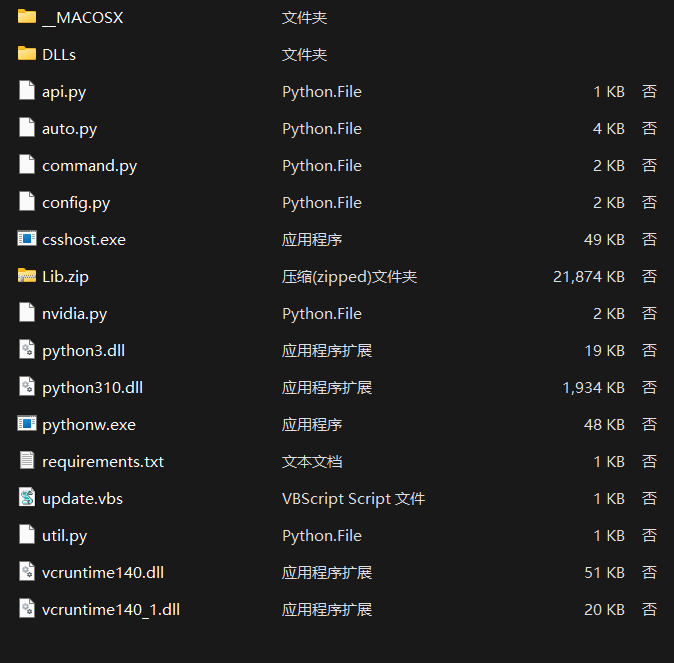
Task: Click the csshost.exe application icon
Action: (x=27, y=239)
